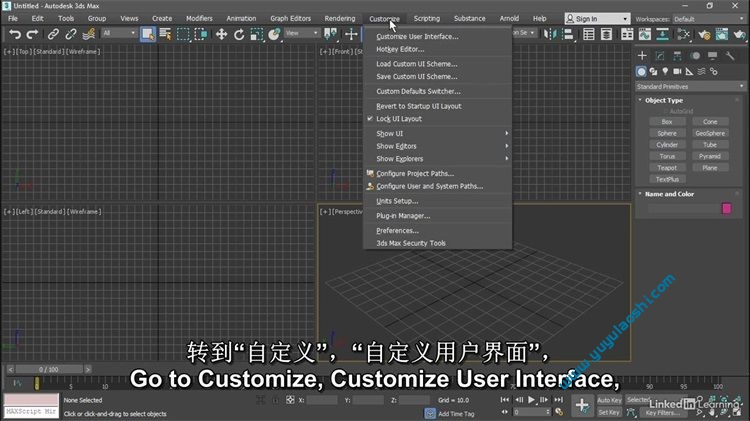Viewport: 750px width, 421px height.
Task: Click the Mirror tool icon
Action: click(x=550, y=34)
